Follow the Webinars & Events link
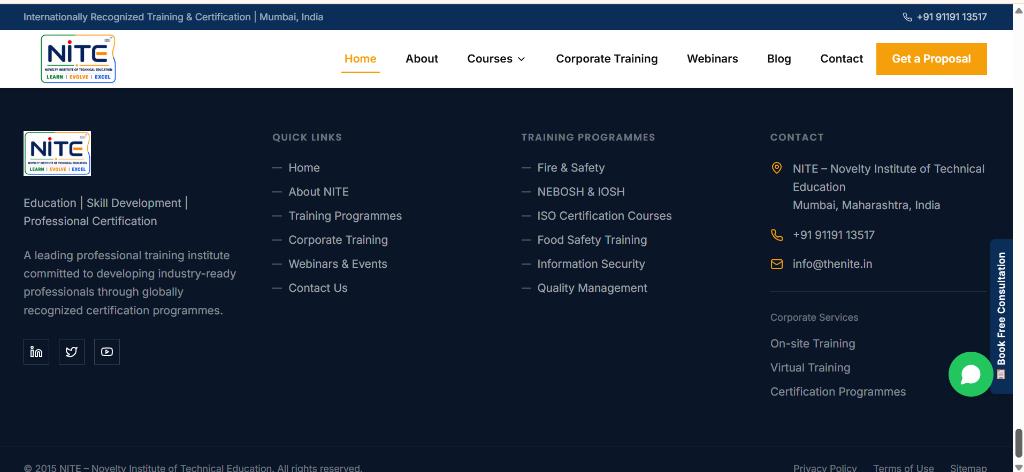This screenshot has width=1024, height=472. 338,264
